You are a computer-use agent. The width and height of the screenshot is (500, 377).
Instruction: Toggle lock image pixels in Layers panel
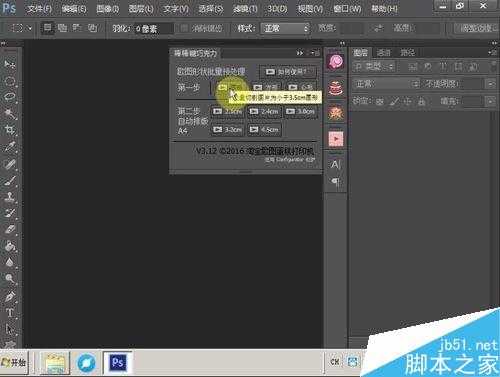click(395, 101)
